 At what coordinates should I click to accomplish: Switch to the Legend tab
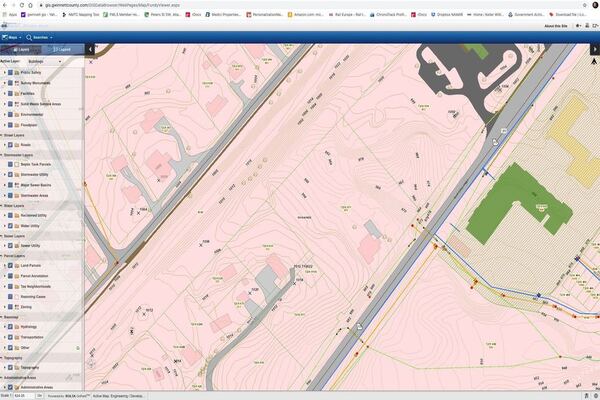pos(62,49)
